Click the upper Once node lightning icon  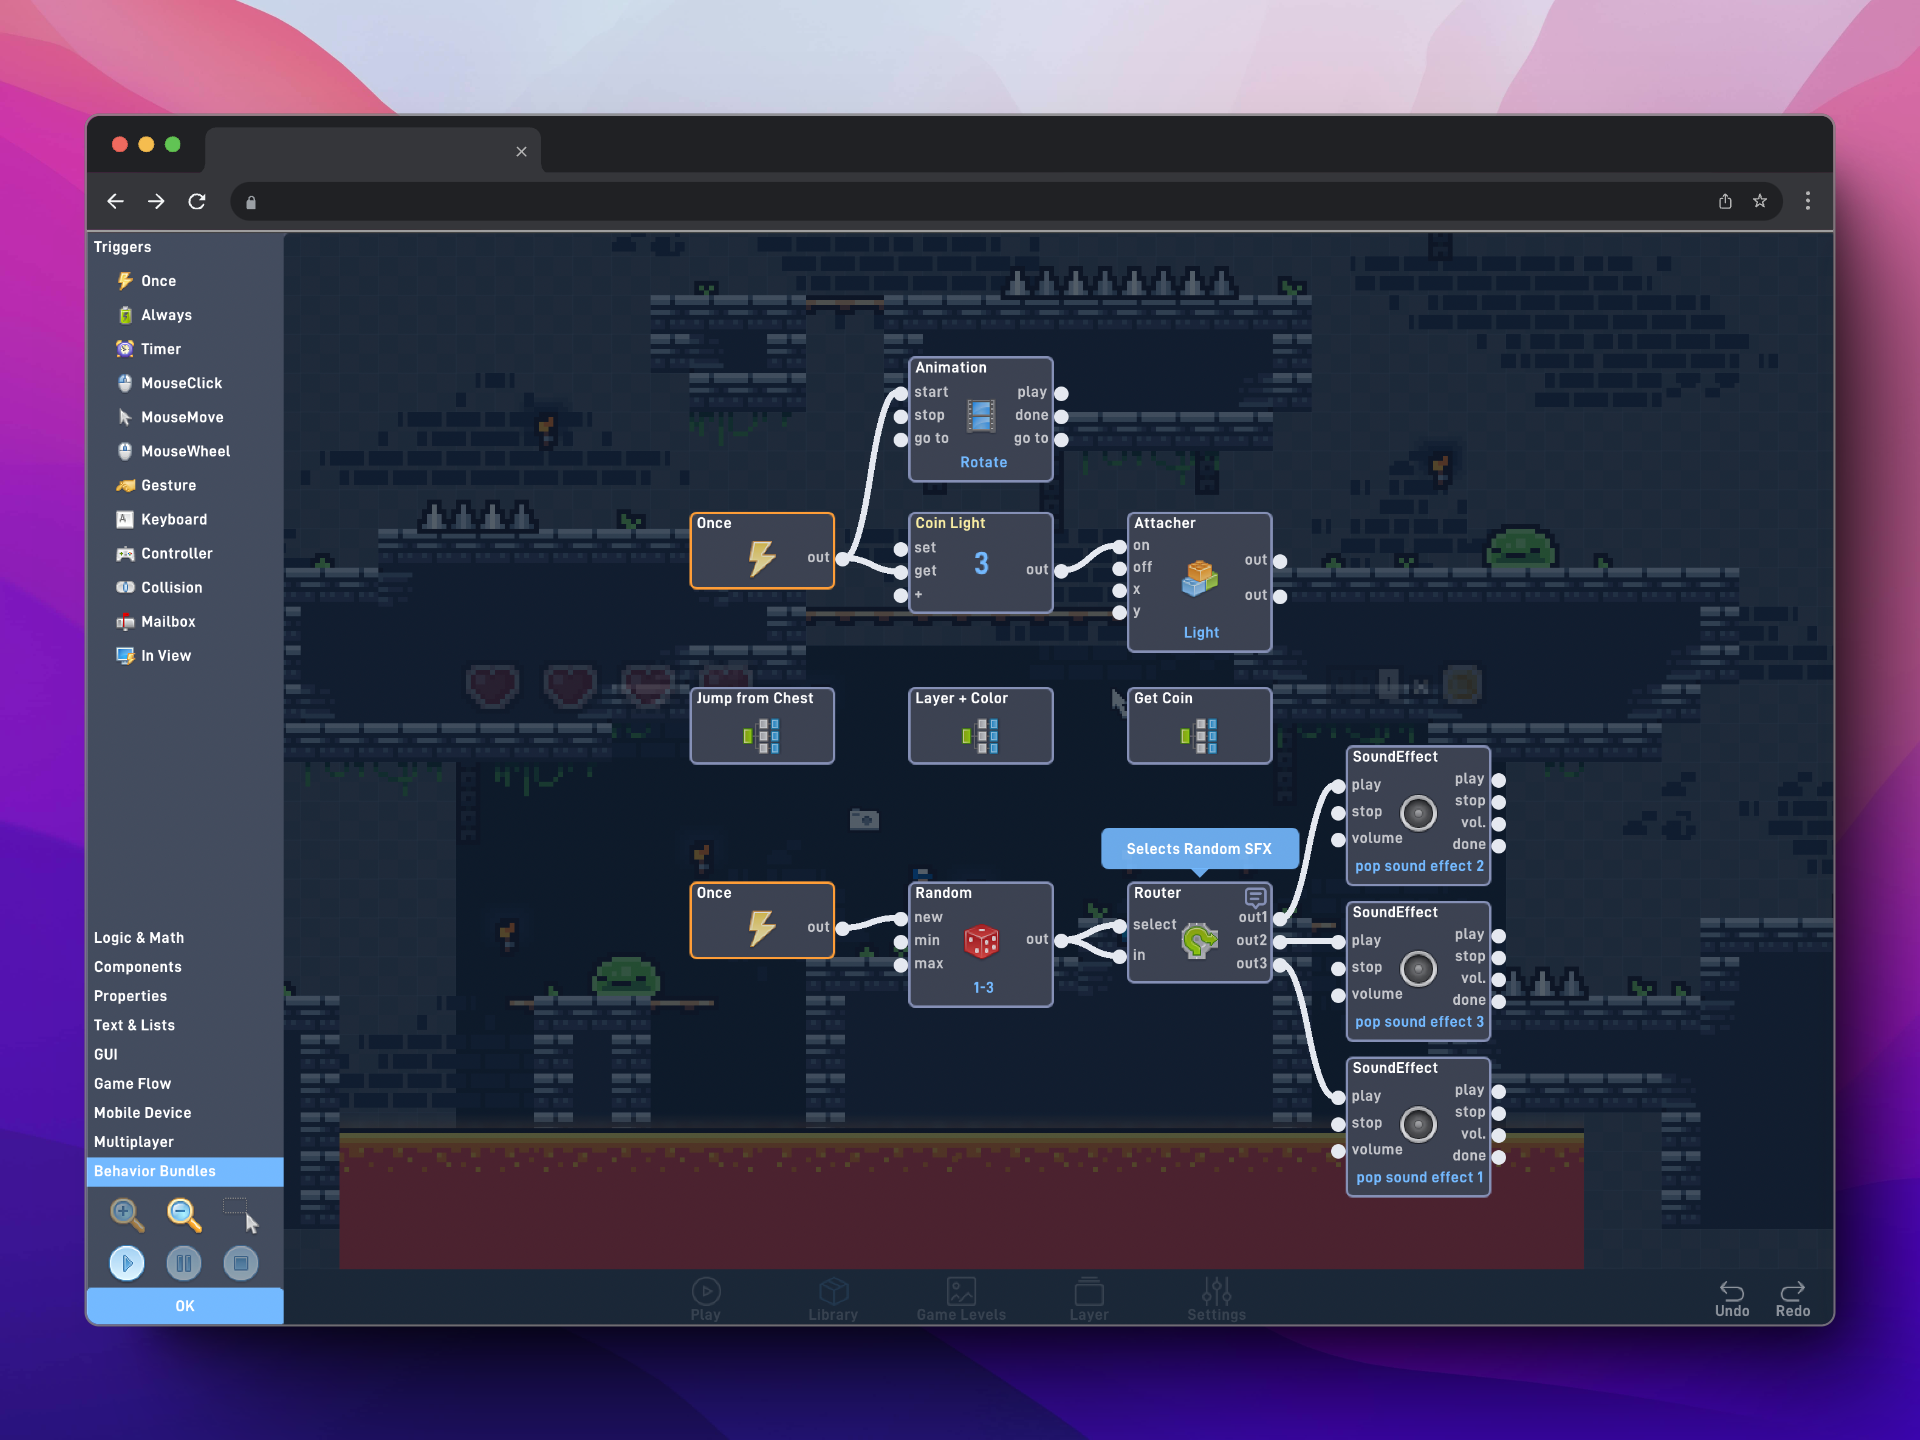point(762,558)
